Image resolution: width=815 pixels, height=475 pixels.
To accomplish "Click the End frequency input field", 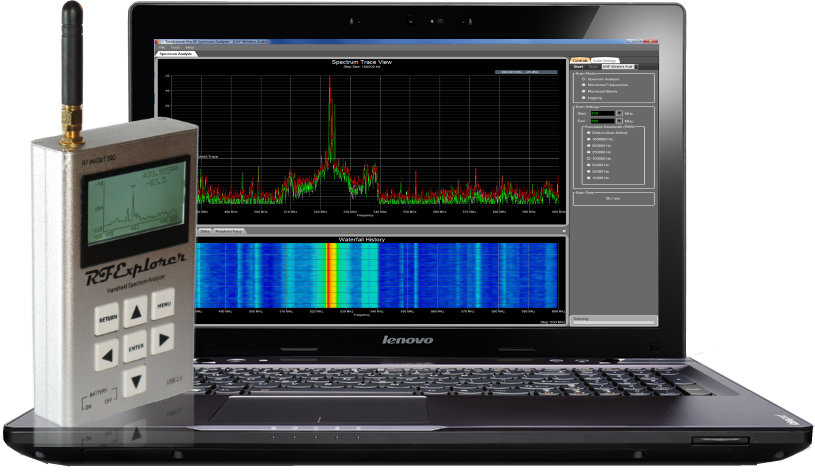I will click(603, 121).
